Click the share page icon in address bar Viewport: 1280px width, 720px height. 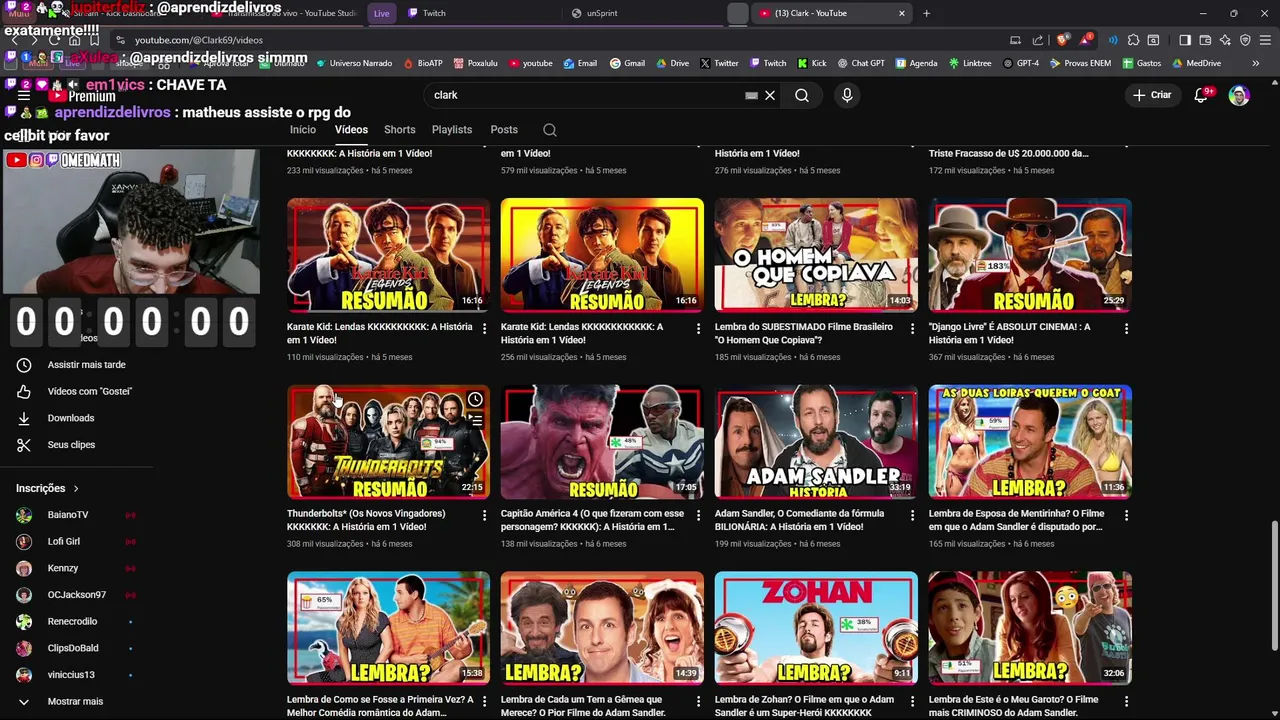pos(1038,40)
